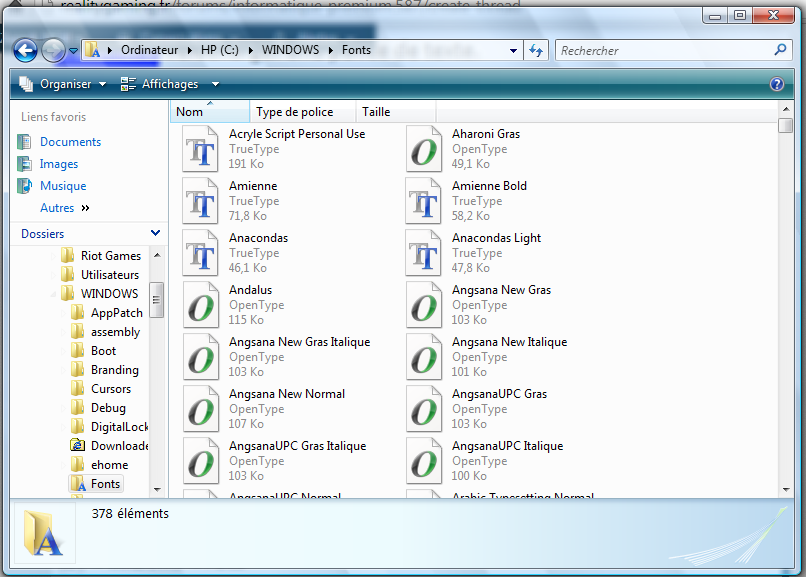
Task: Select the Amienne TrueType font icon
Action: coord(201,201)
